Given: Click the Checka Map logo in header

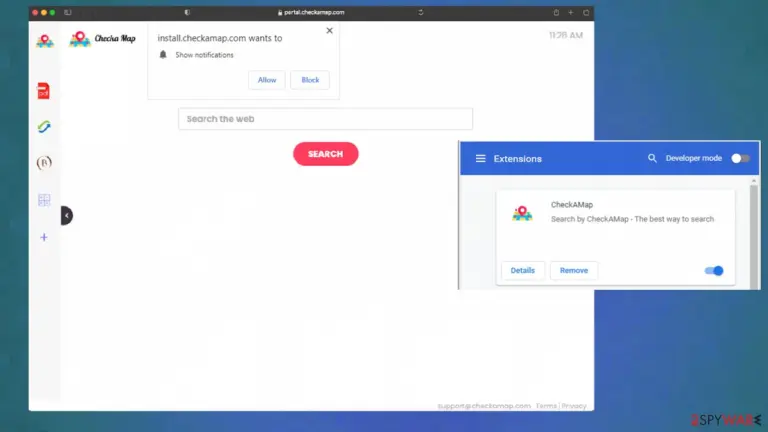Looking at the screenshot, I should click(x=102, y=39).
